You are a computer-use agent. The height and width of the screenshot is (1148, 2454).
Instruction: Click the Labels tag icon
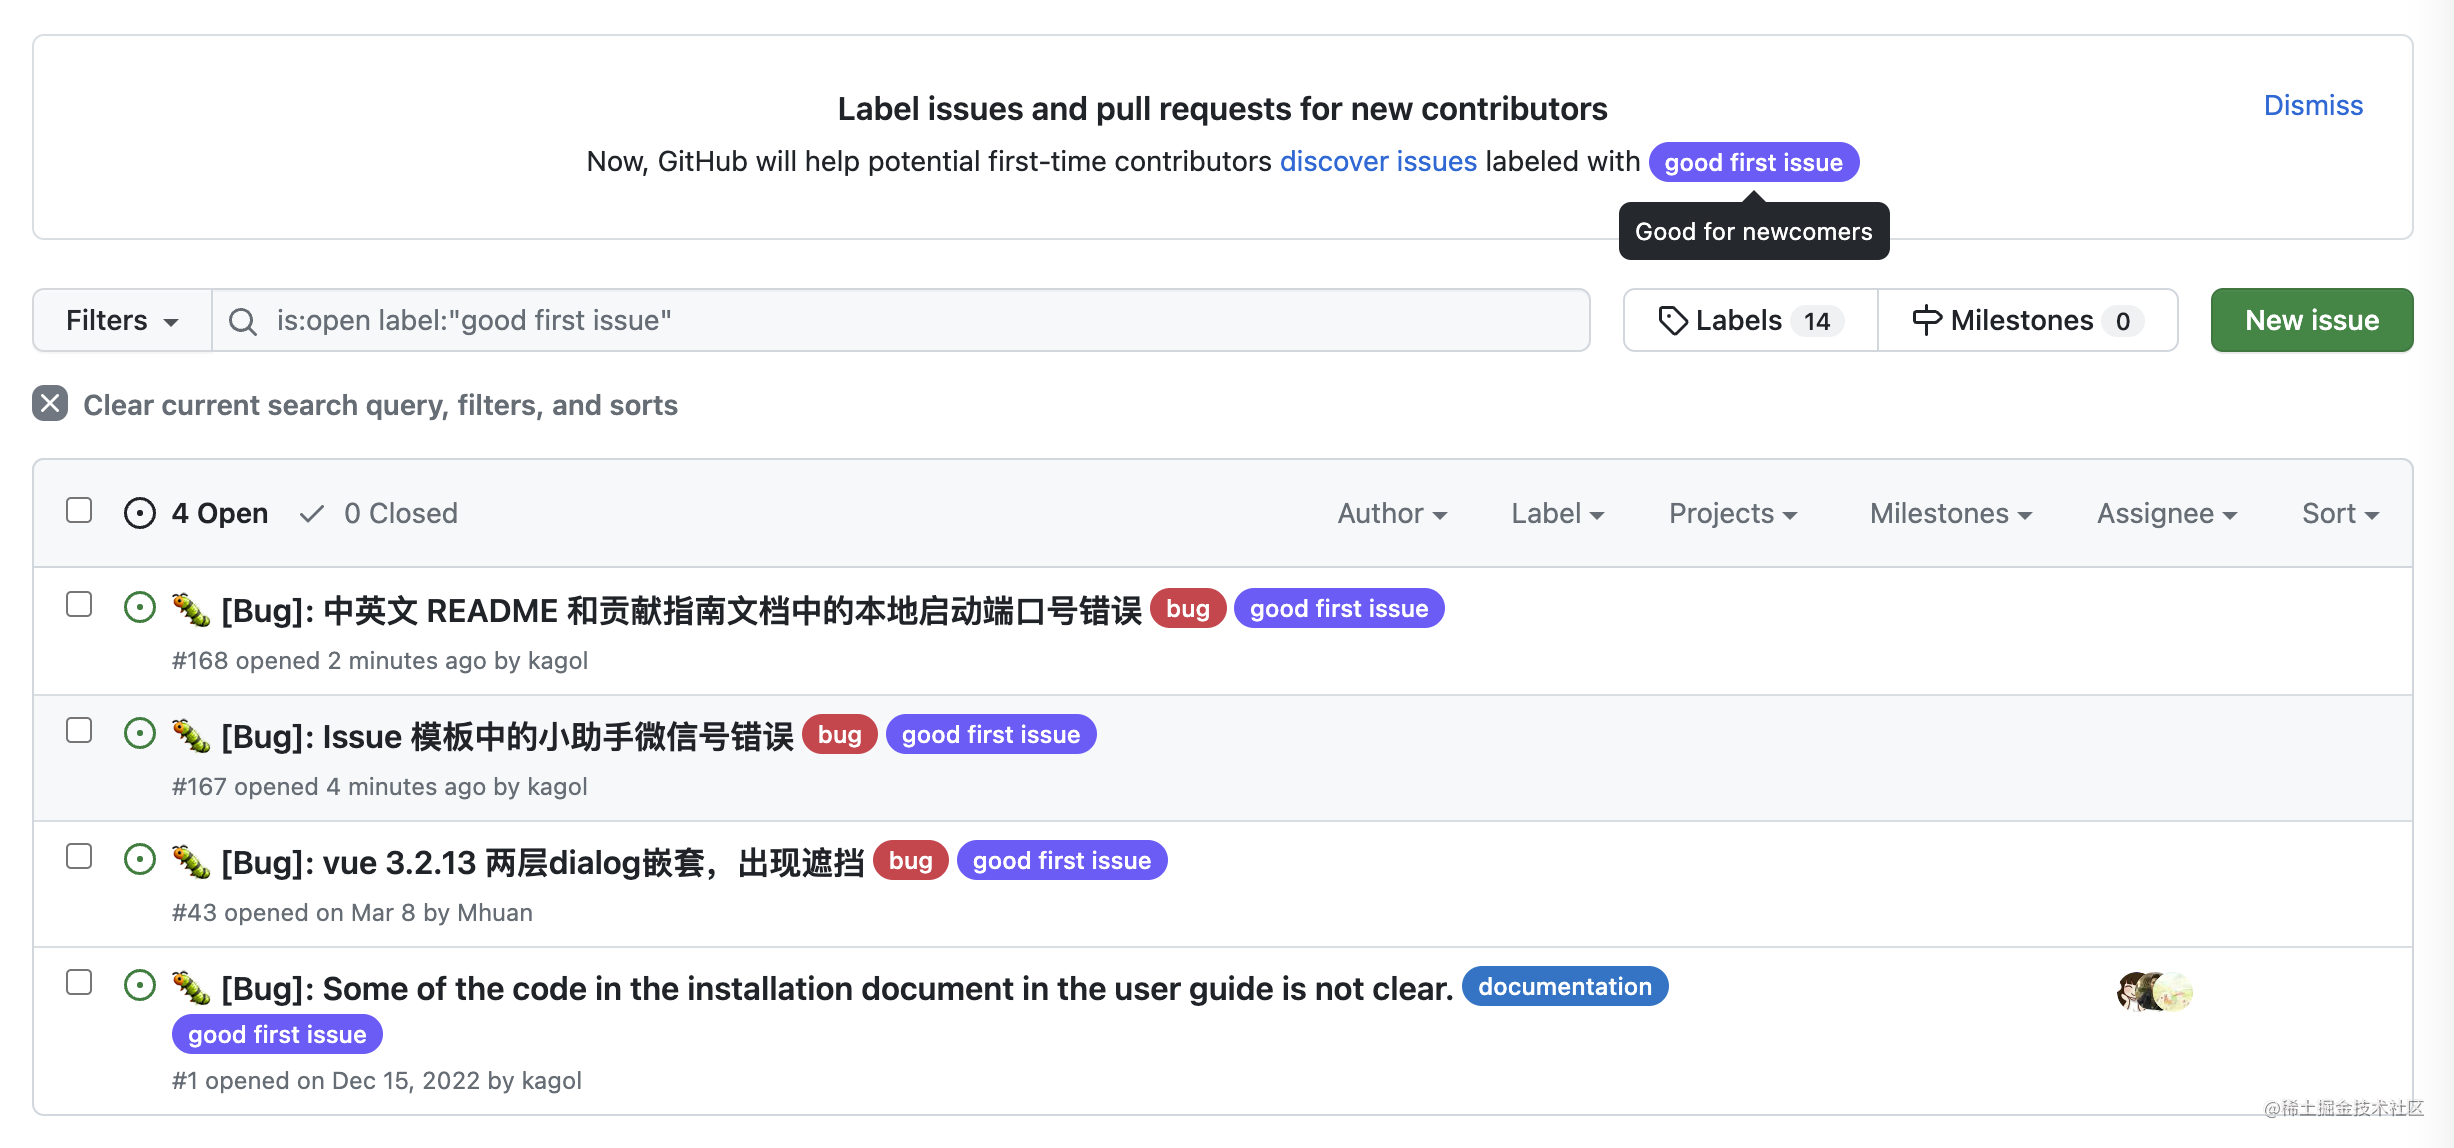[1672, 321]
